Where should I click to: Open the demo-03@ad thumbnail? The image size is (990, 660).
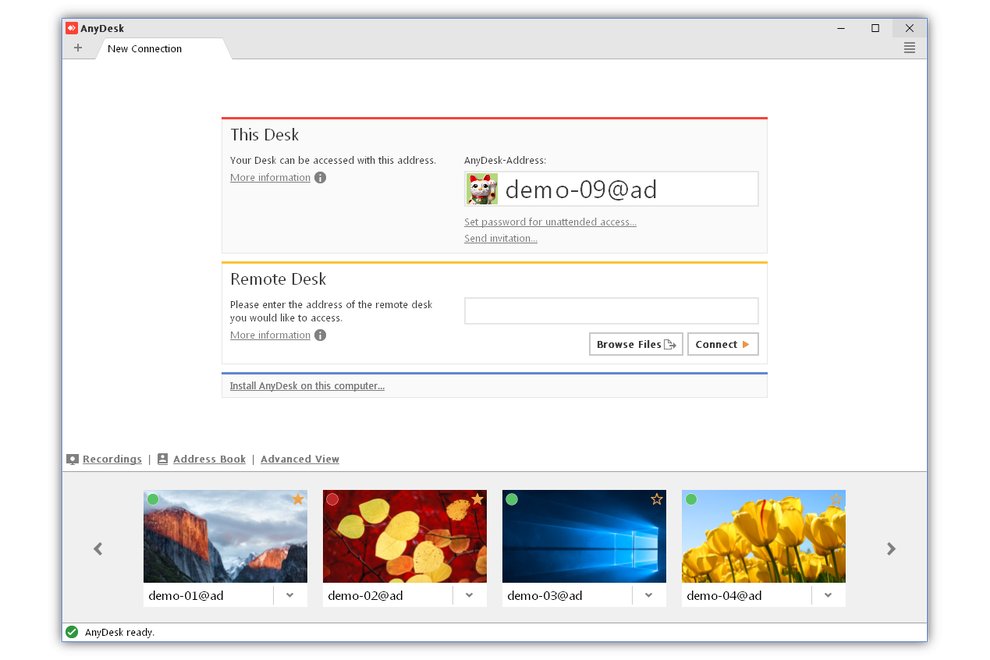point(584,536)
